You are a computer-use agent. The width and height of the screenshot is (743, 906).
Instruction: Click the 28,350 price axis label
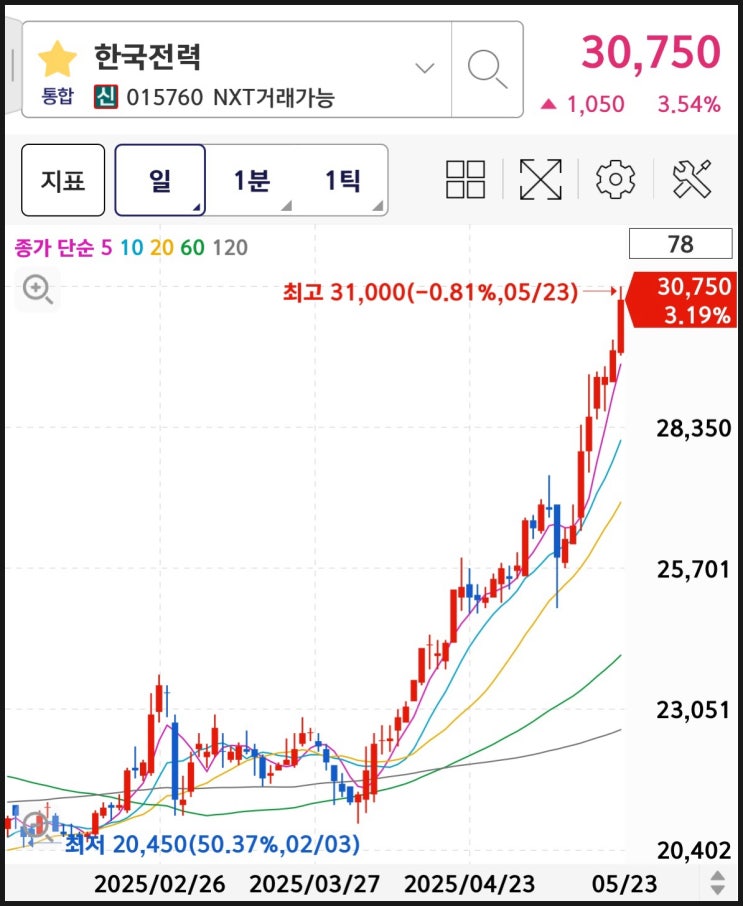point(694,429)
